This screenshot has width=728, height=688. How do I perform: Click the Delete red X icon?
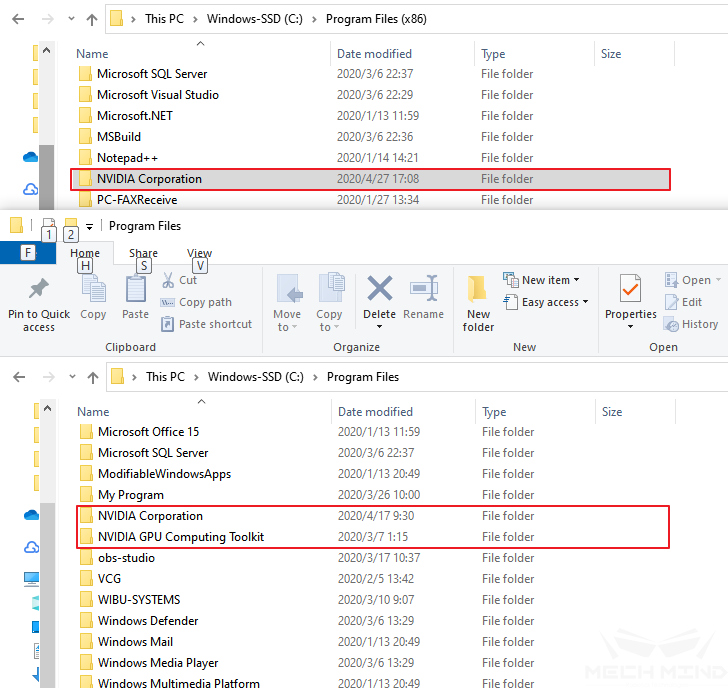coord(380,288)
